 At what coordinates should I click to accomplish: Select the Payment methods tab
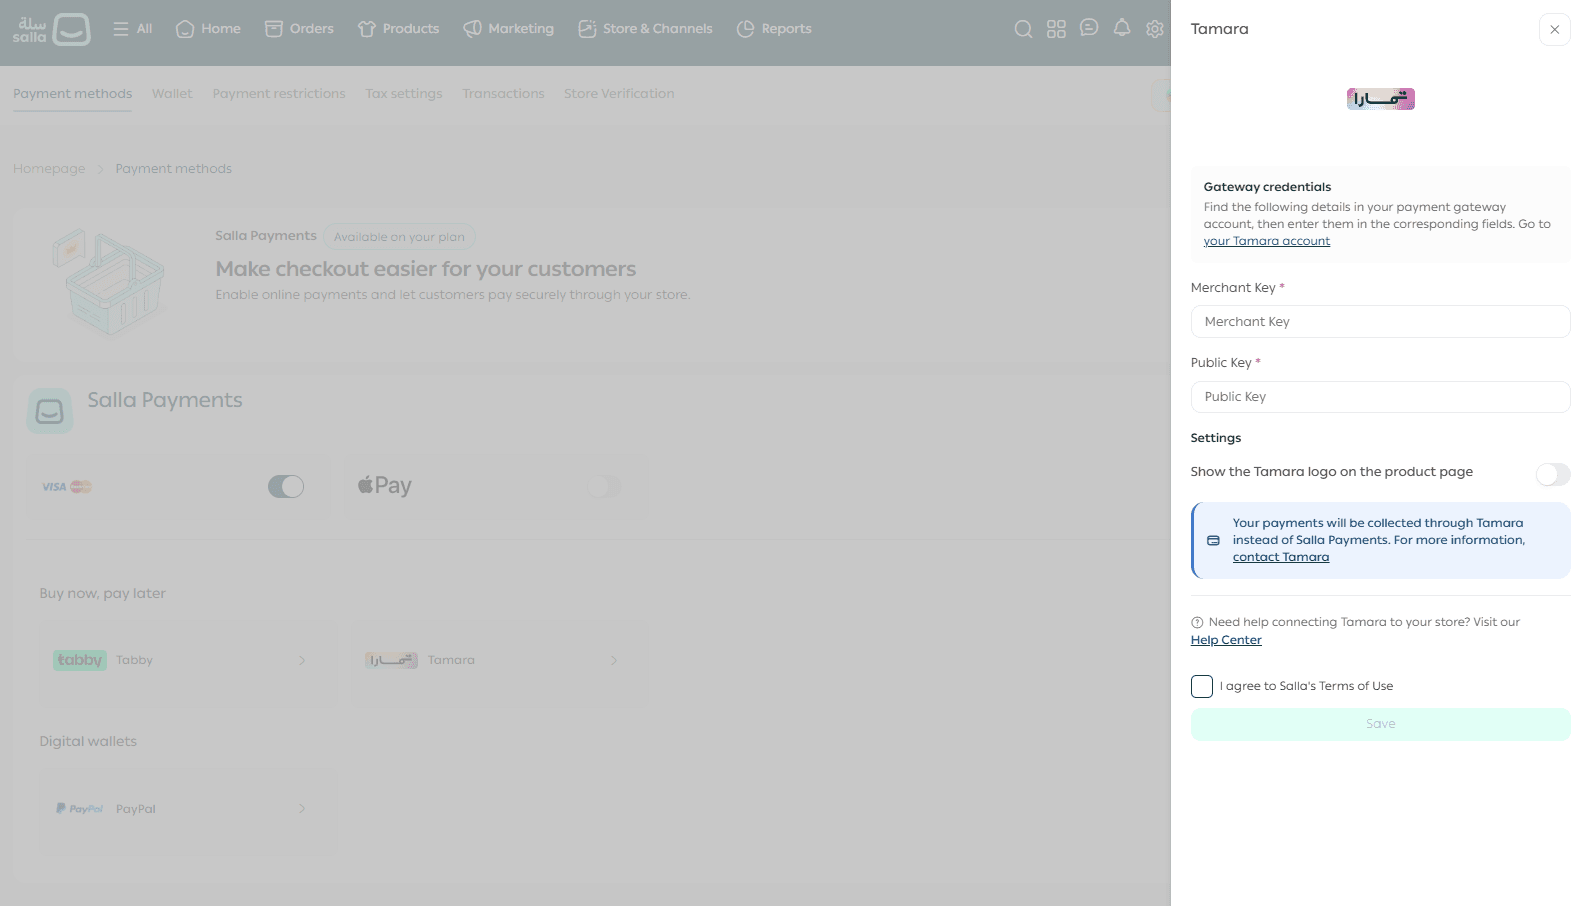pos(72,94)
